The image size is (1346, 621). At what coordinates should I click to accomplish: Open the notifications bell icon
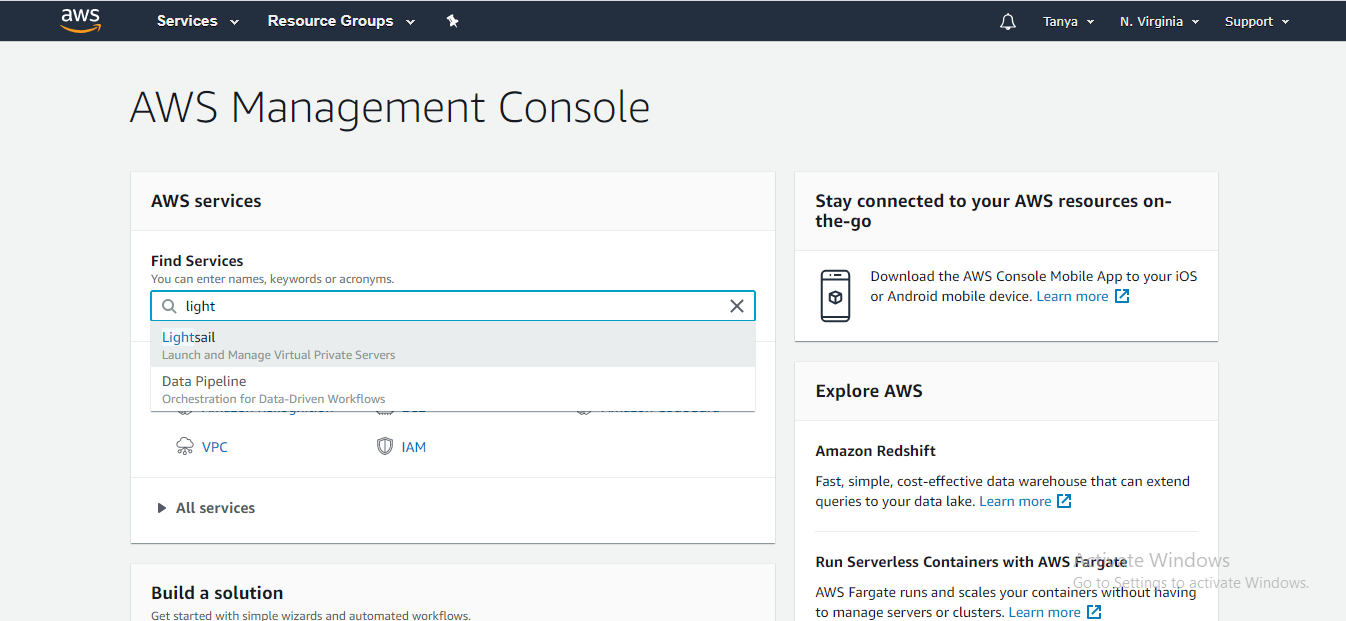[x=1007, y=21]
